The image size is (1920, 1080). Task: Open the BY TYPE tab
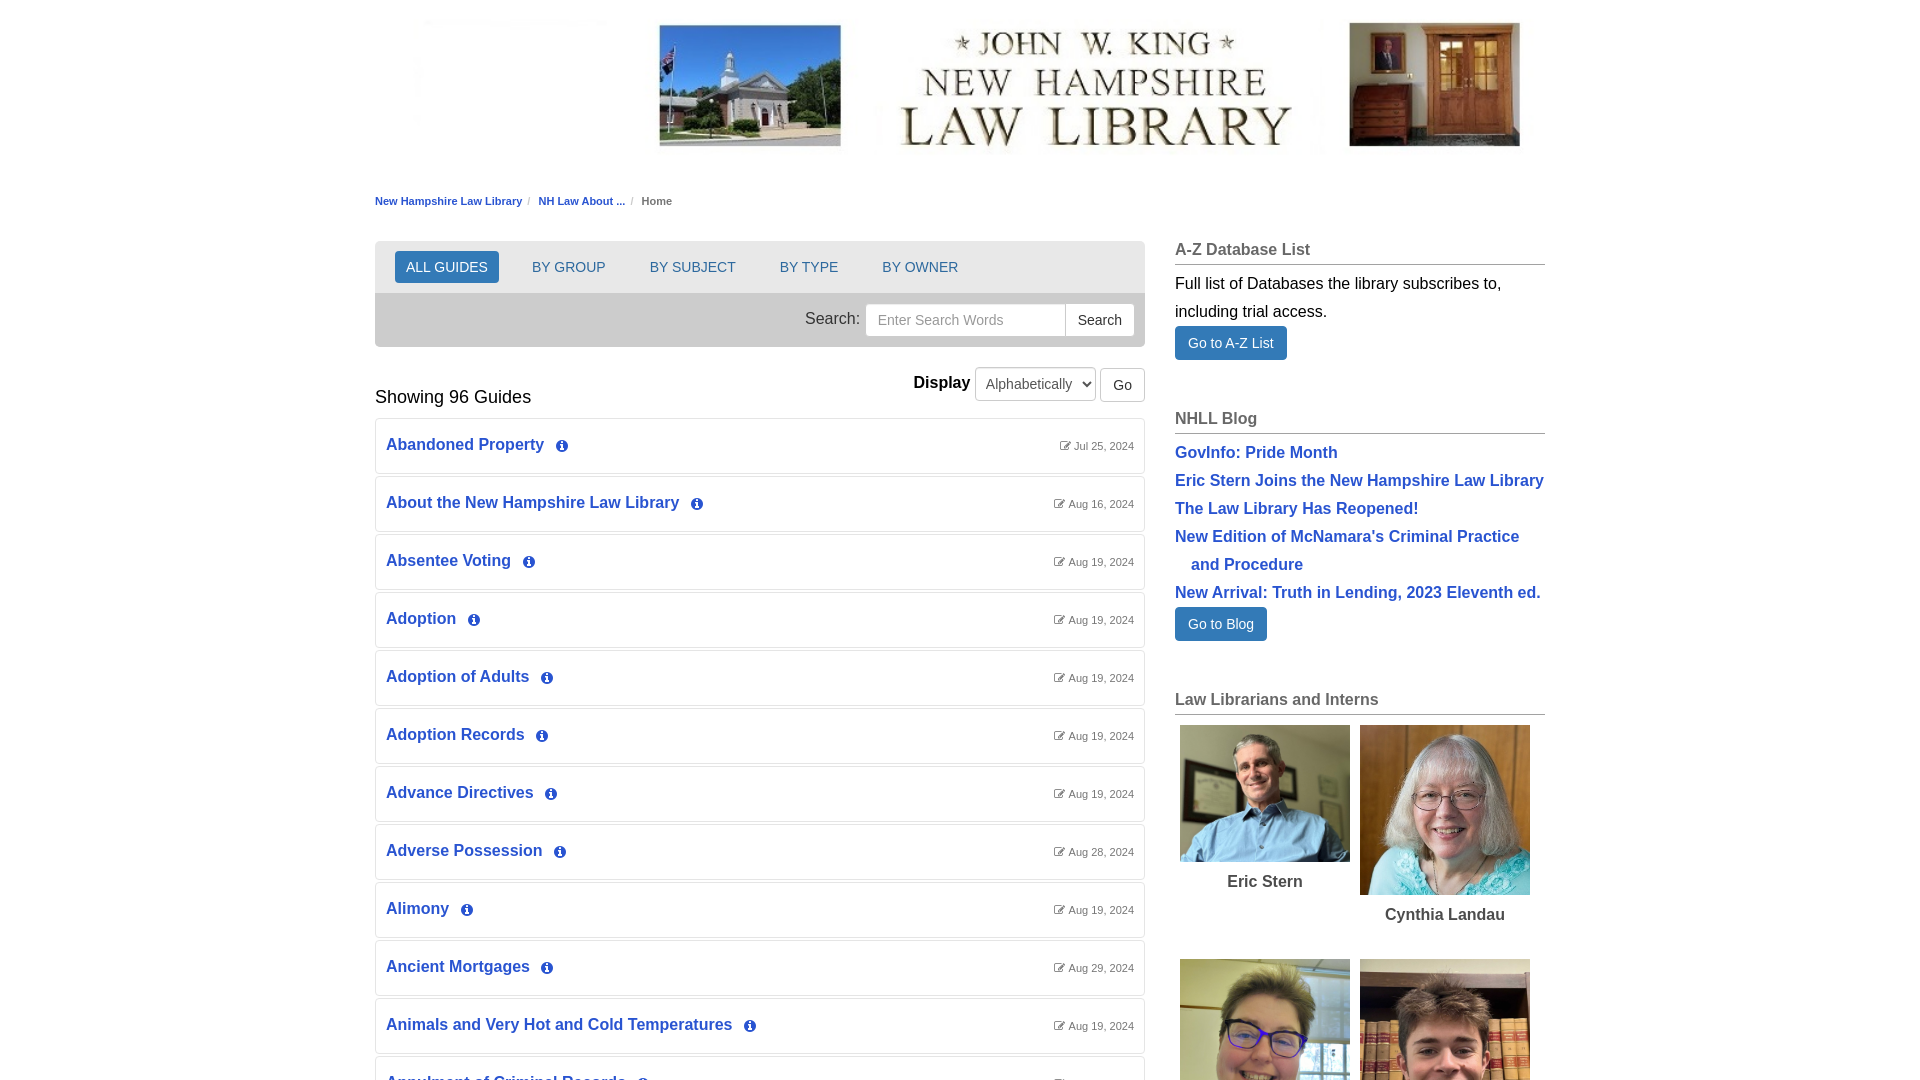tap(809, 267)
